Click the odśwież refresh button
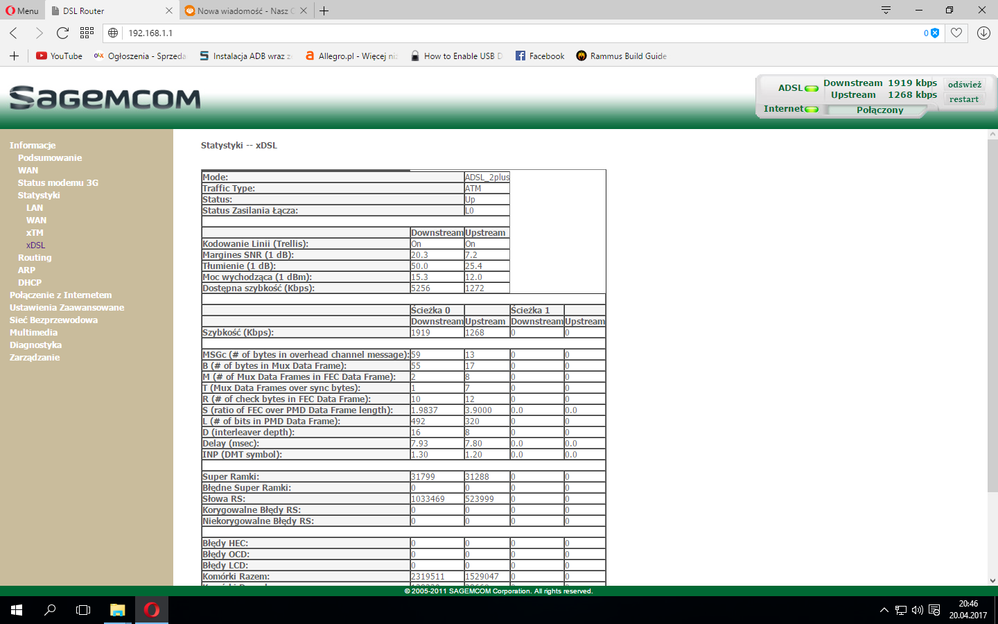 (964, 85)
